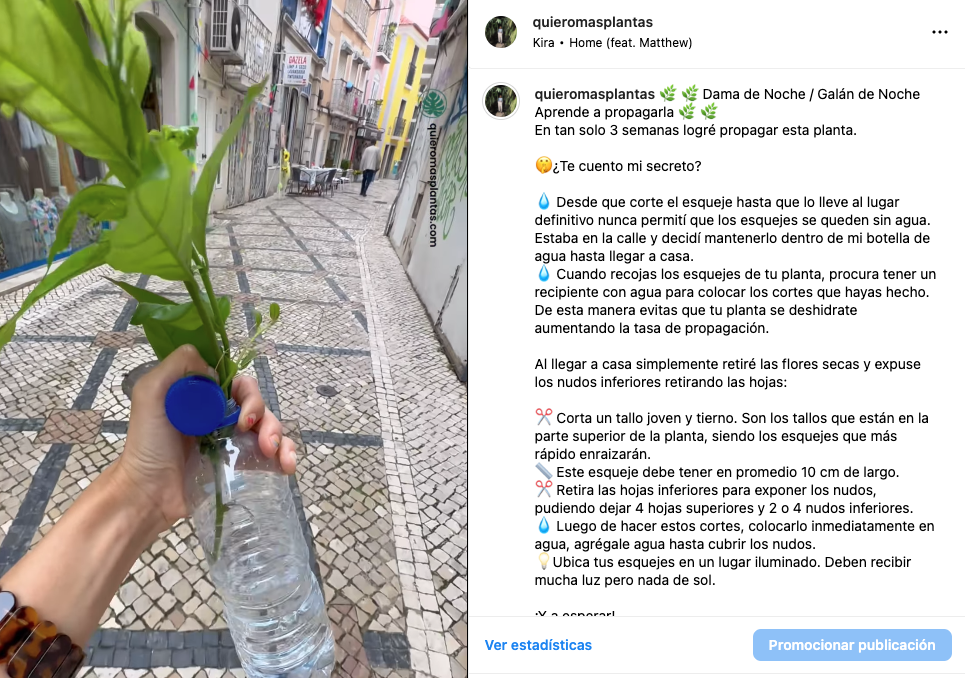Open the quieromasplantas username in header

[x=592, y=22]
